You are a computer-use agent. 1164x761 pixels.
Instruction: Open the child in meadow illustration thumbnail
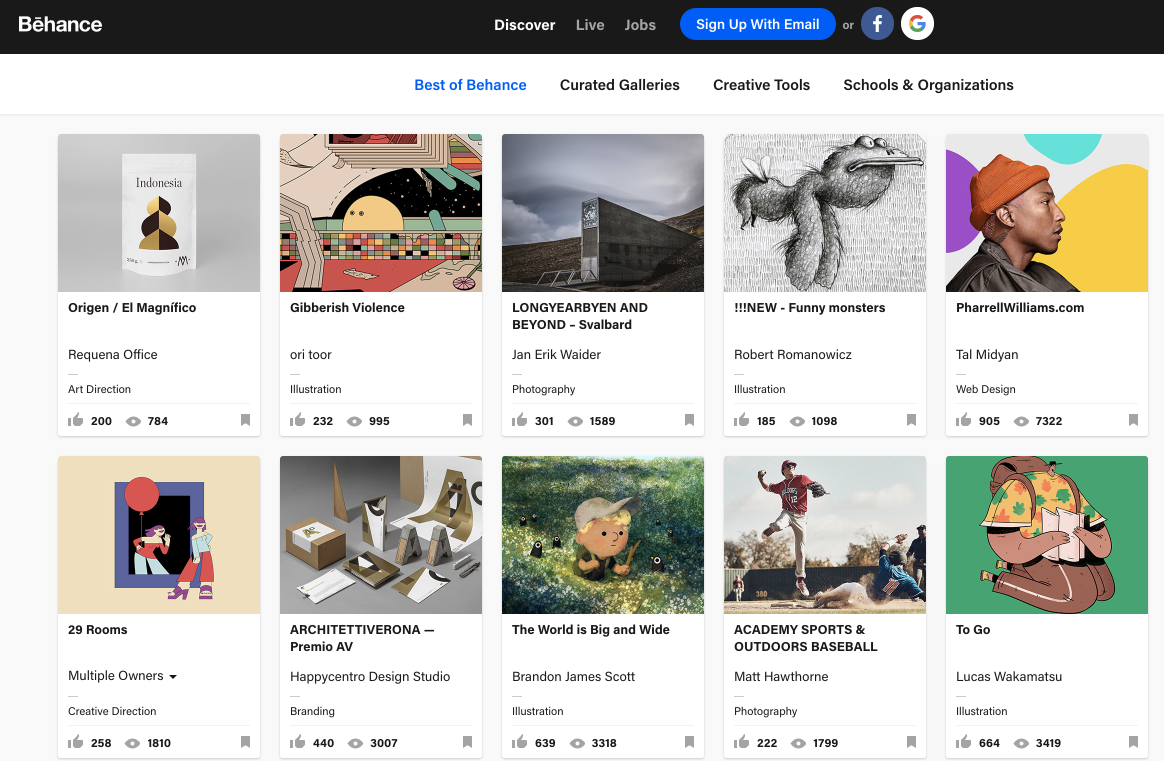[x=603, y=535]
